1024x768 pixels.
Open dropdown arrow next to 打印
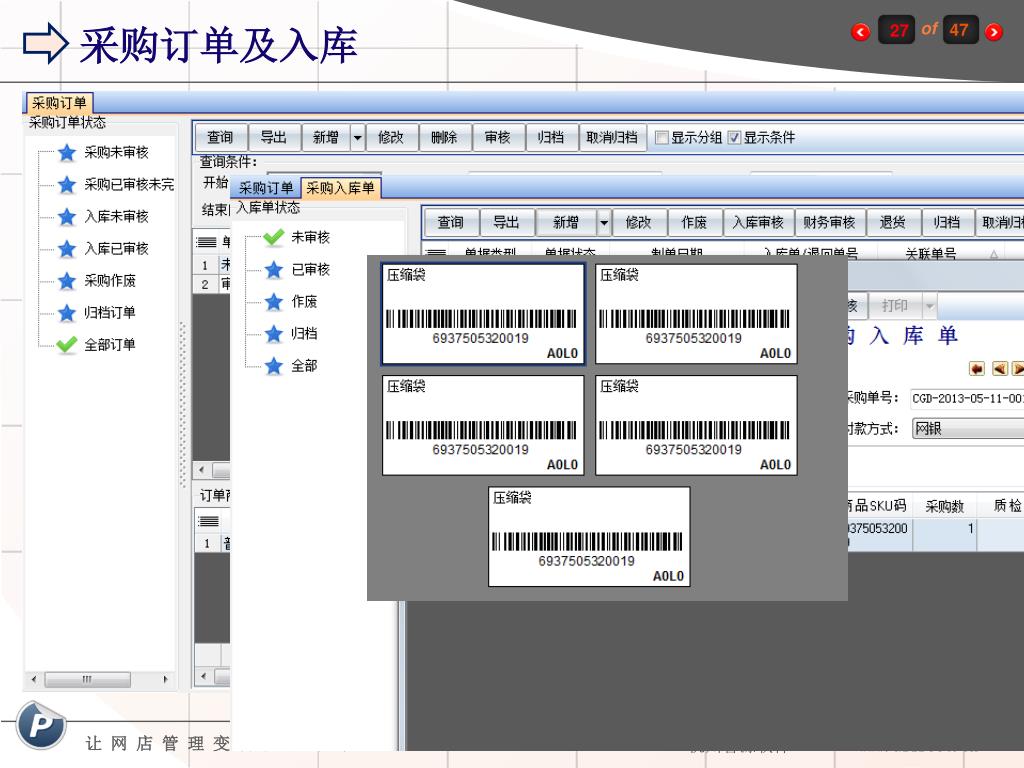(929, 306)
